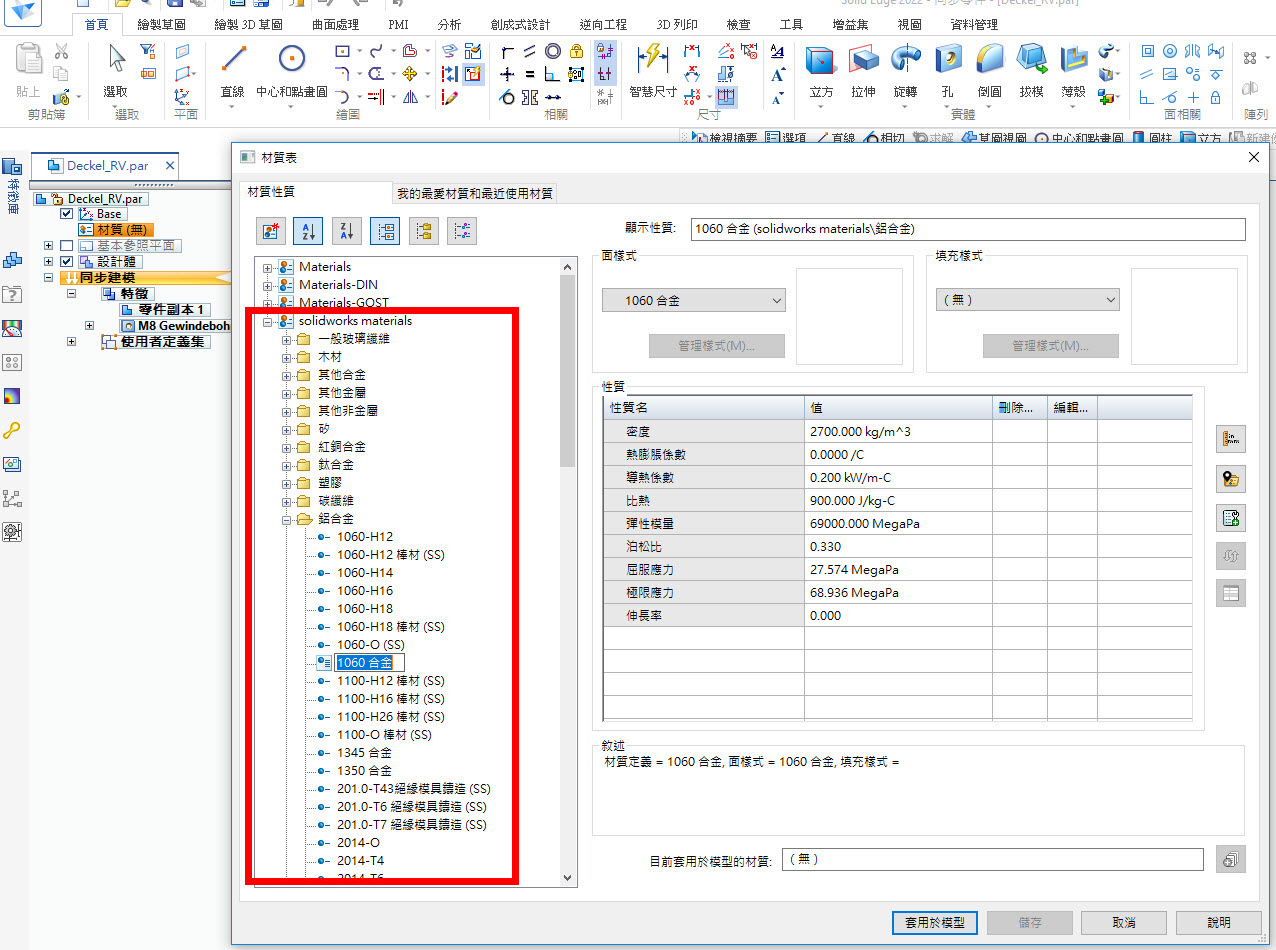Click the A-Z ascending sort icon

coord(308,231)
